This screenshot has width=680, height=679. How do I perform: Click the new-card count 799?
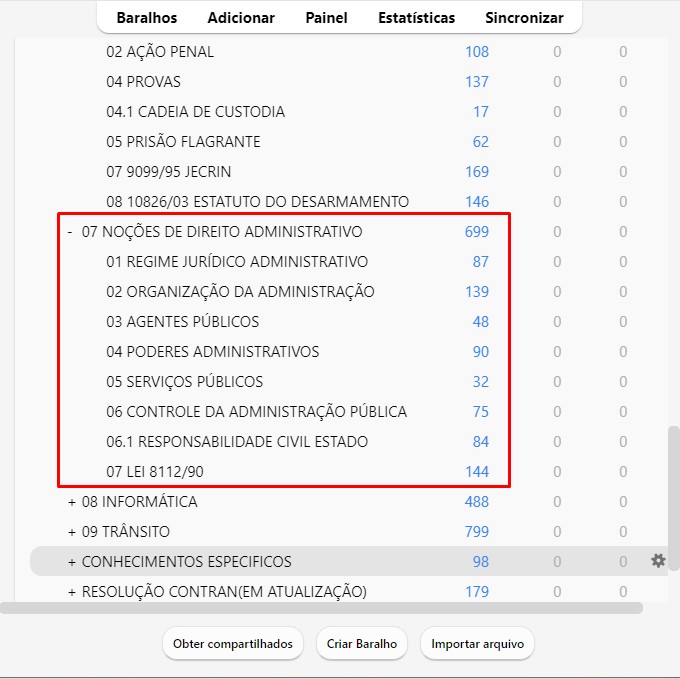477,532
